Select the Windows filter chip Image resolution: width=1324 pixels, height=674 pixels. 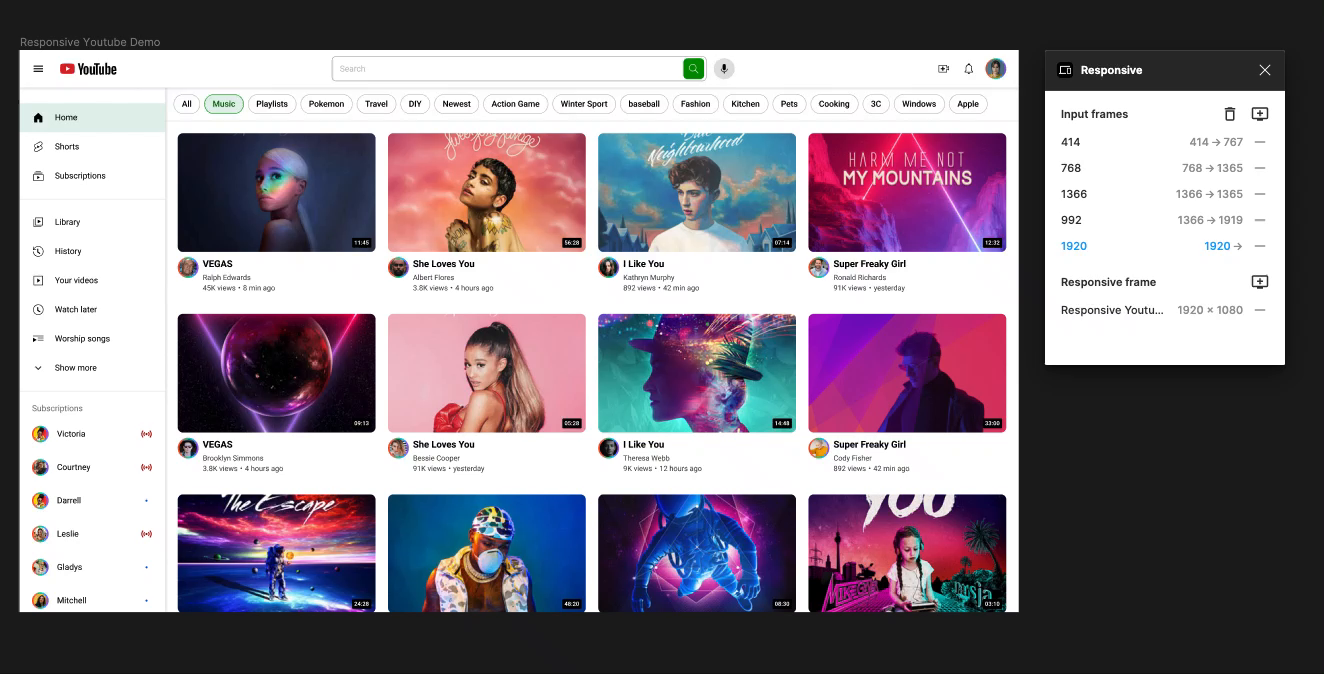click(919, 104)
